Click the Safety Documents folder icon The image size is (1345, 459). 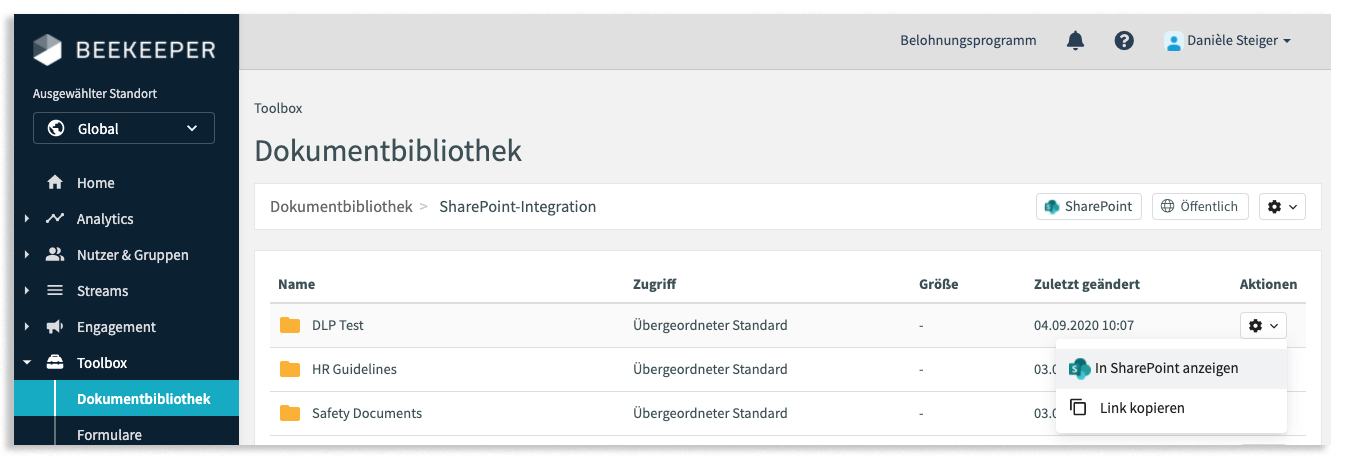(290, 413)
